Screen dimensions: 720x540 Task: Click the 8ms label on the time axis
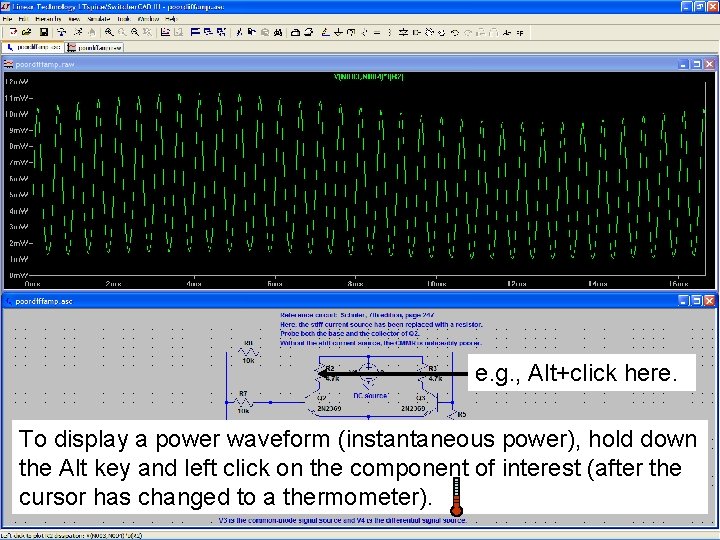point(355,284)
